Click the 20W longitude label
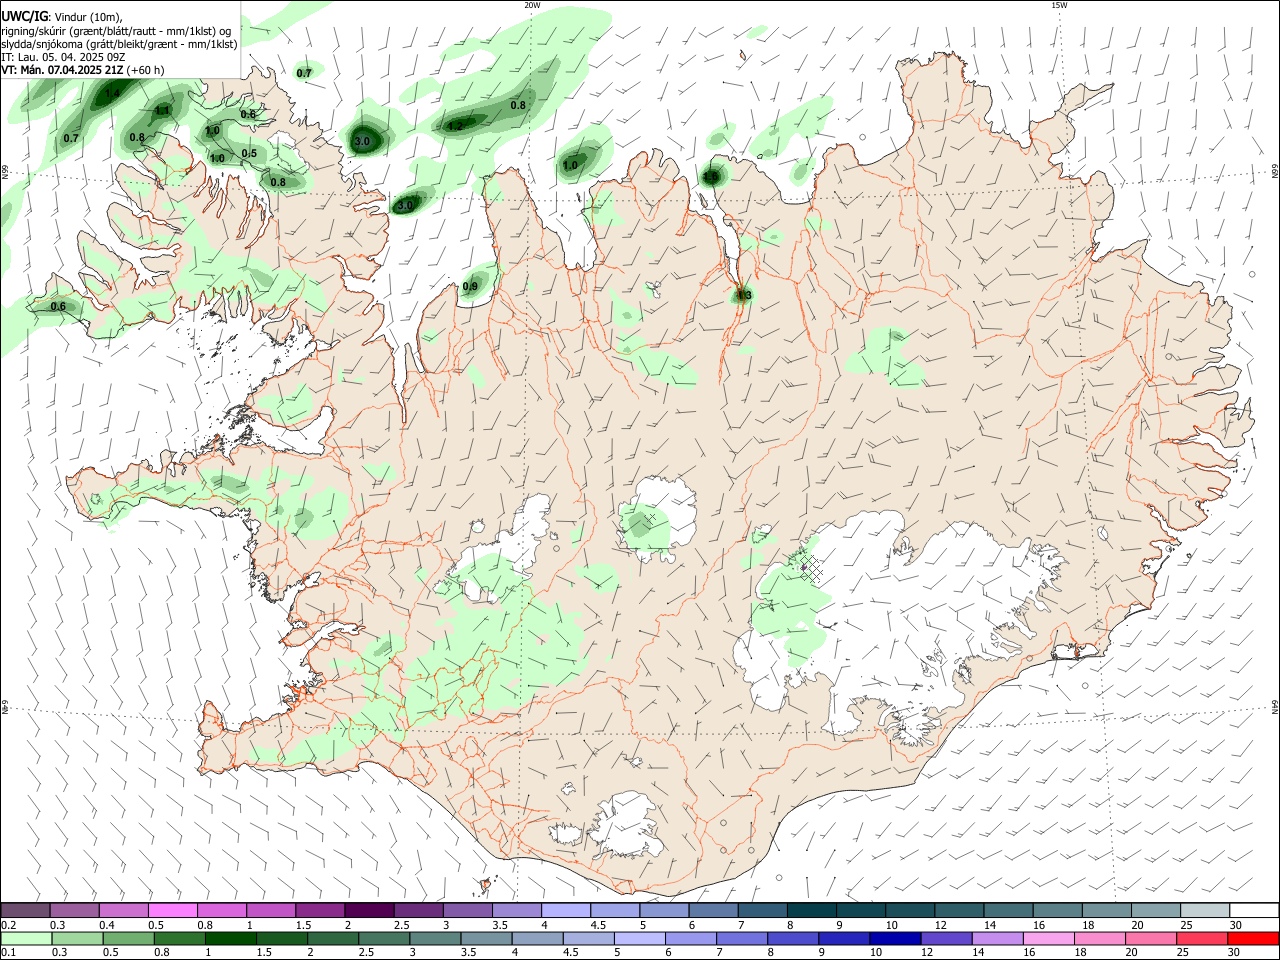Screen dimensions: 1280x960 532,5
